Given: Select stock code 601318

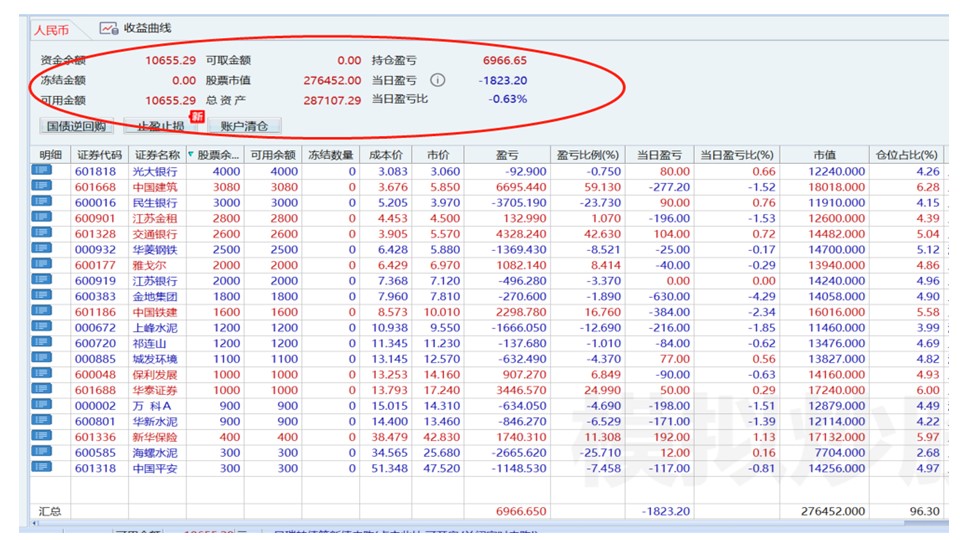Looking at the screenshot, I should [96, 468].
